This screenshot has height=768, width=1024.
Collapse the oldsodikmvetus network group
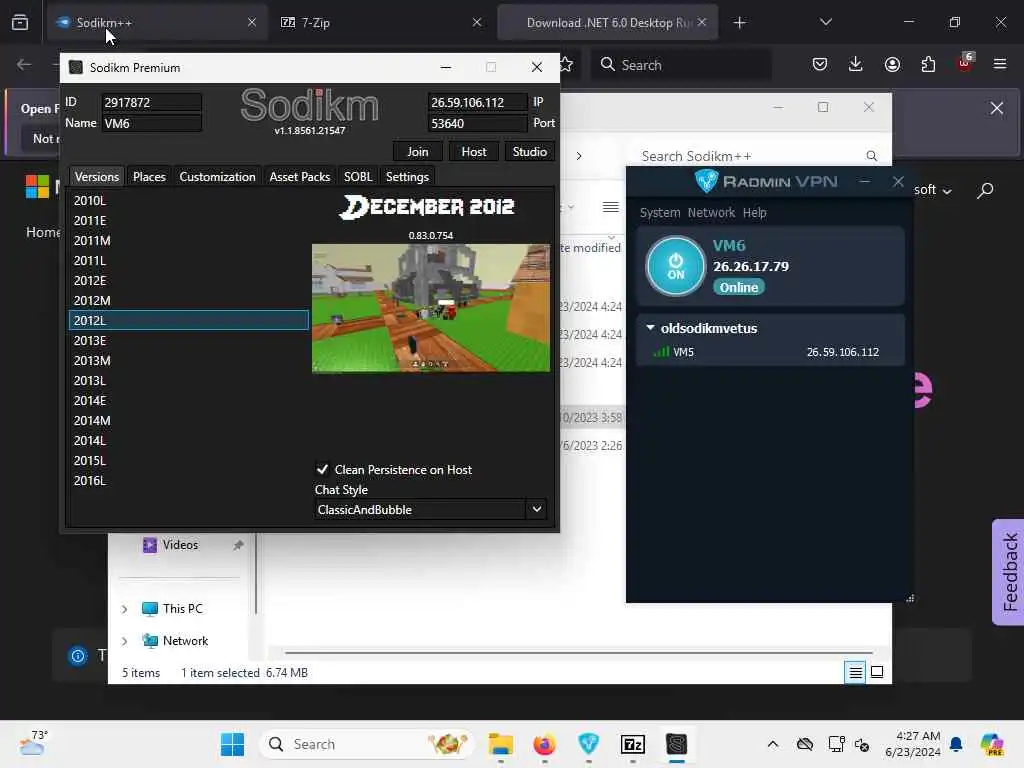pos(650,328)
